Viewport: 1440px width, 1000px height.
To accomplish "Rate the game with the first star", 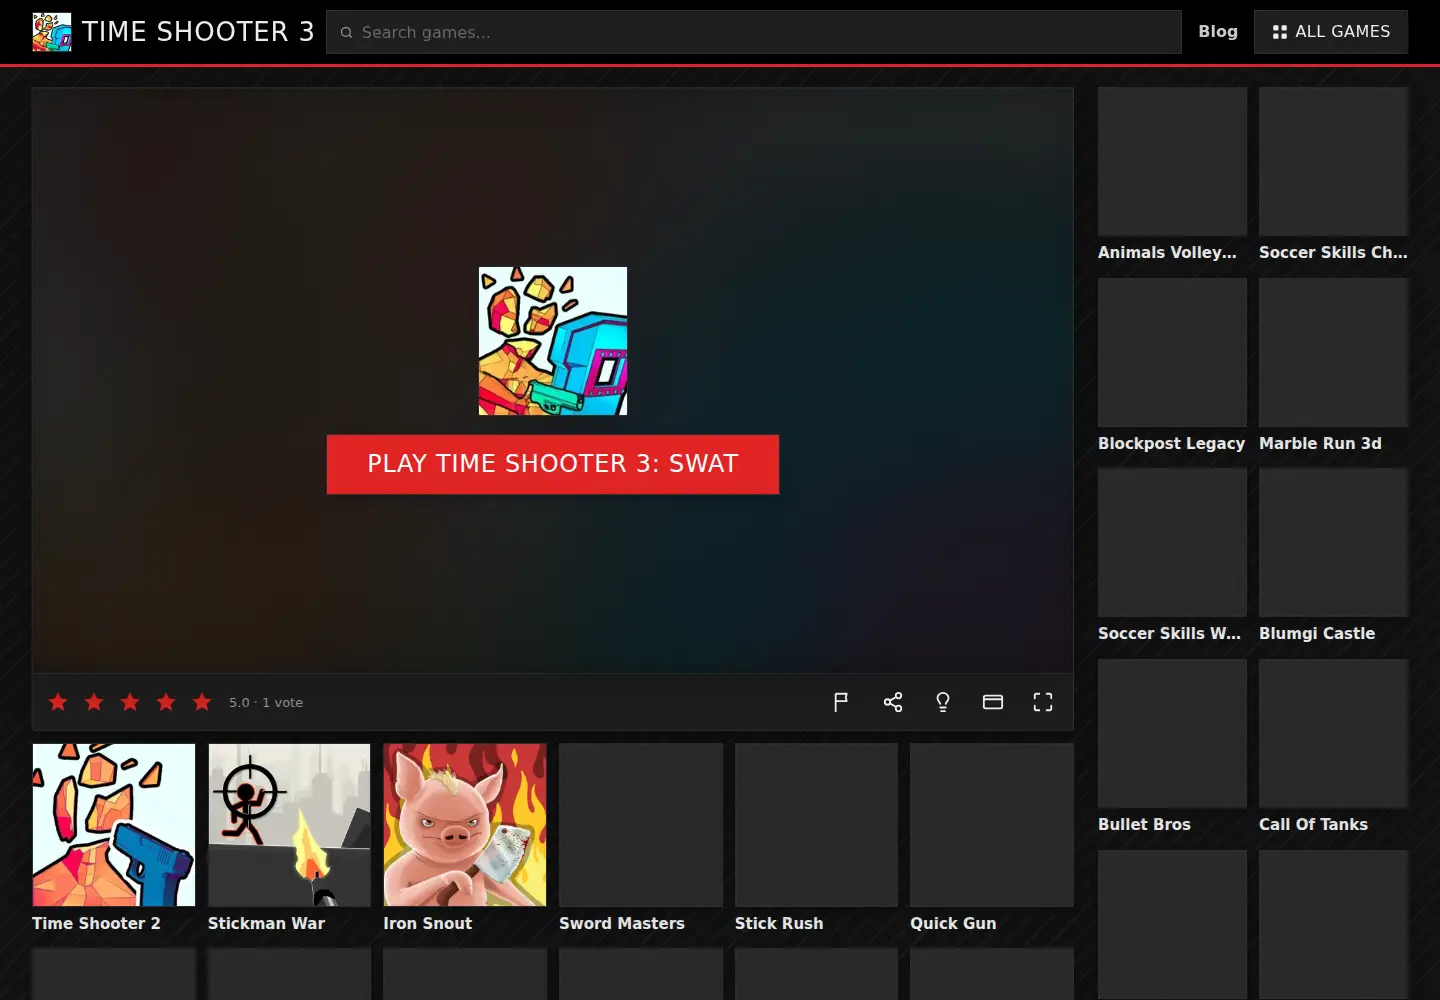I will [x=58, y=702].
